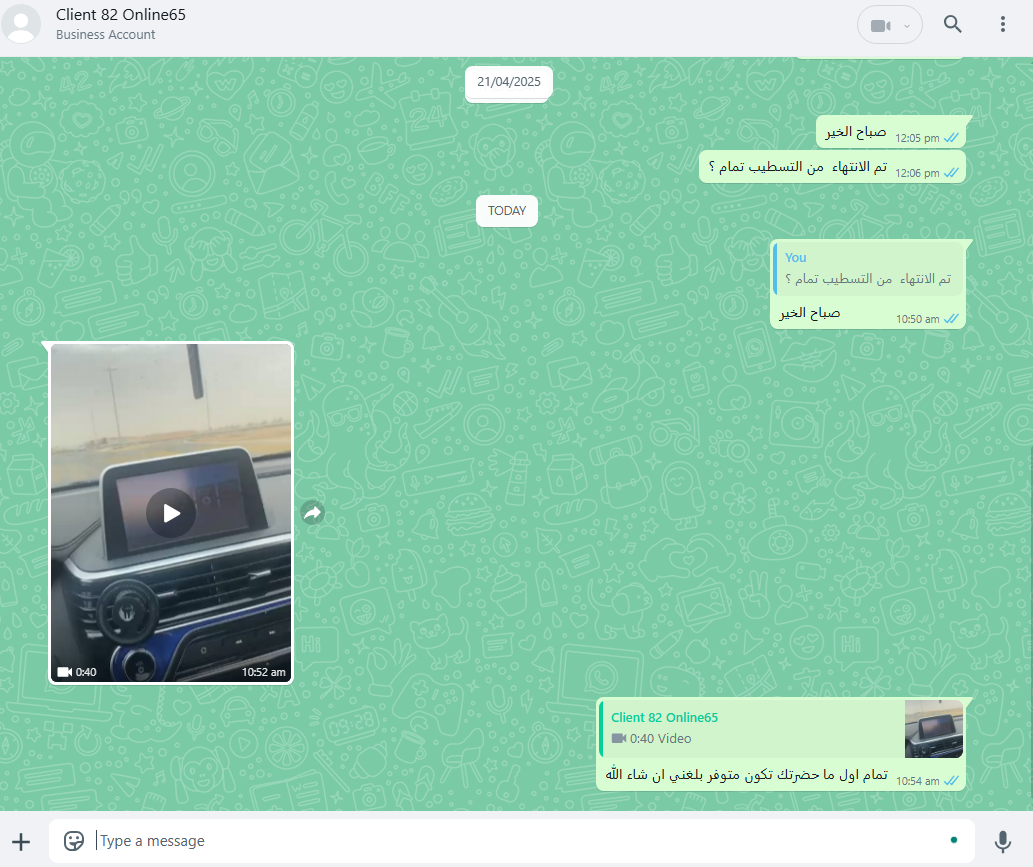Click the small video thumbnail in reply
Image resolution: width=1033 pixels, height=867 pixels.
click(x=934, y=729)
